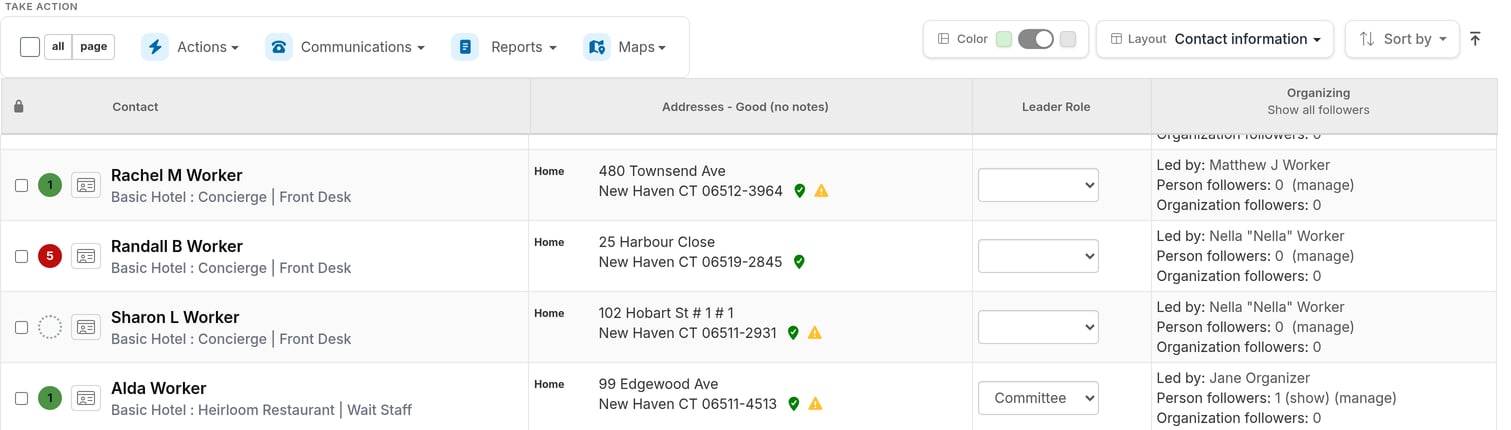Tick the checkbox for Randall B Worker
Viewport: 1511px width, 430px height.
tap(21, 256)
